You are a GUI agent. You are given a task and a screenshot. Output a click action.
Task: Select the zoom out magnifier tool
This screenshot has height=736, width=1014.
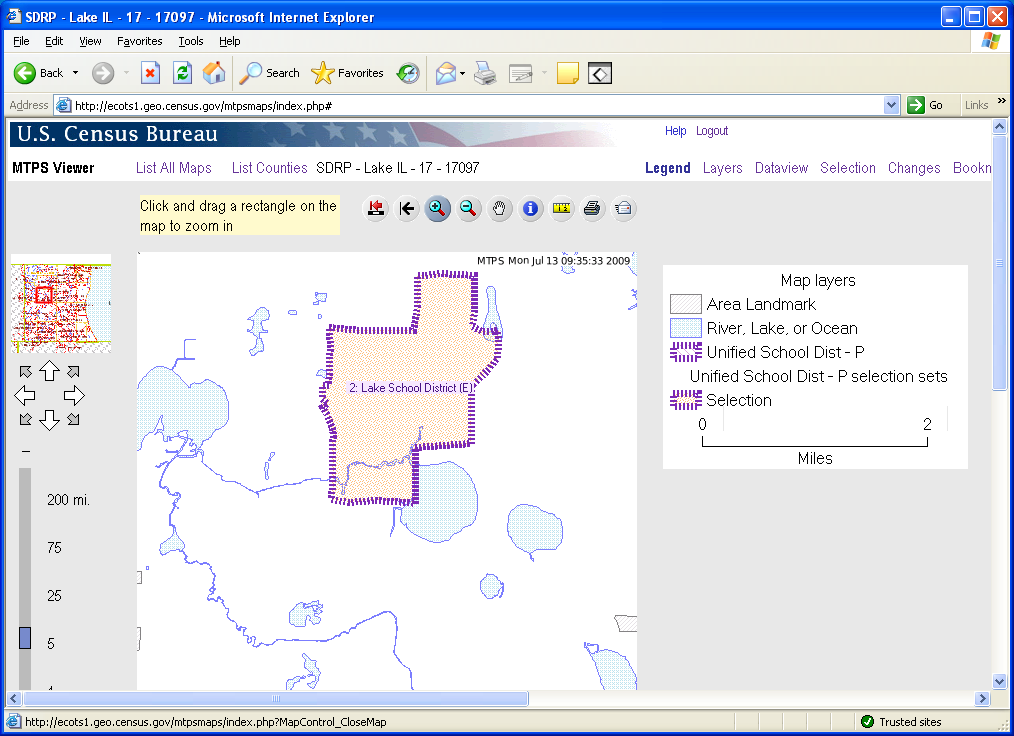click(468, 208)
